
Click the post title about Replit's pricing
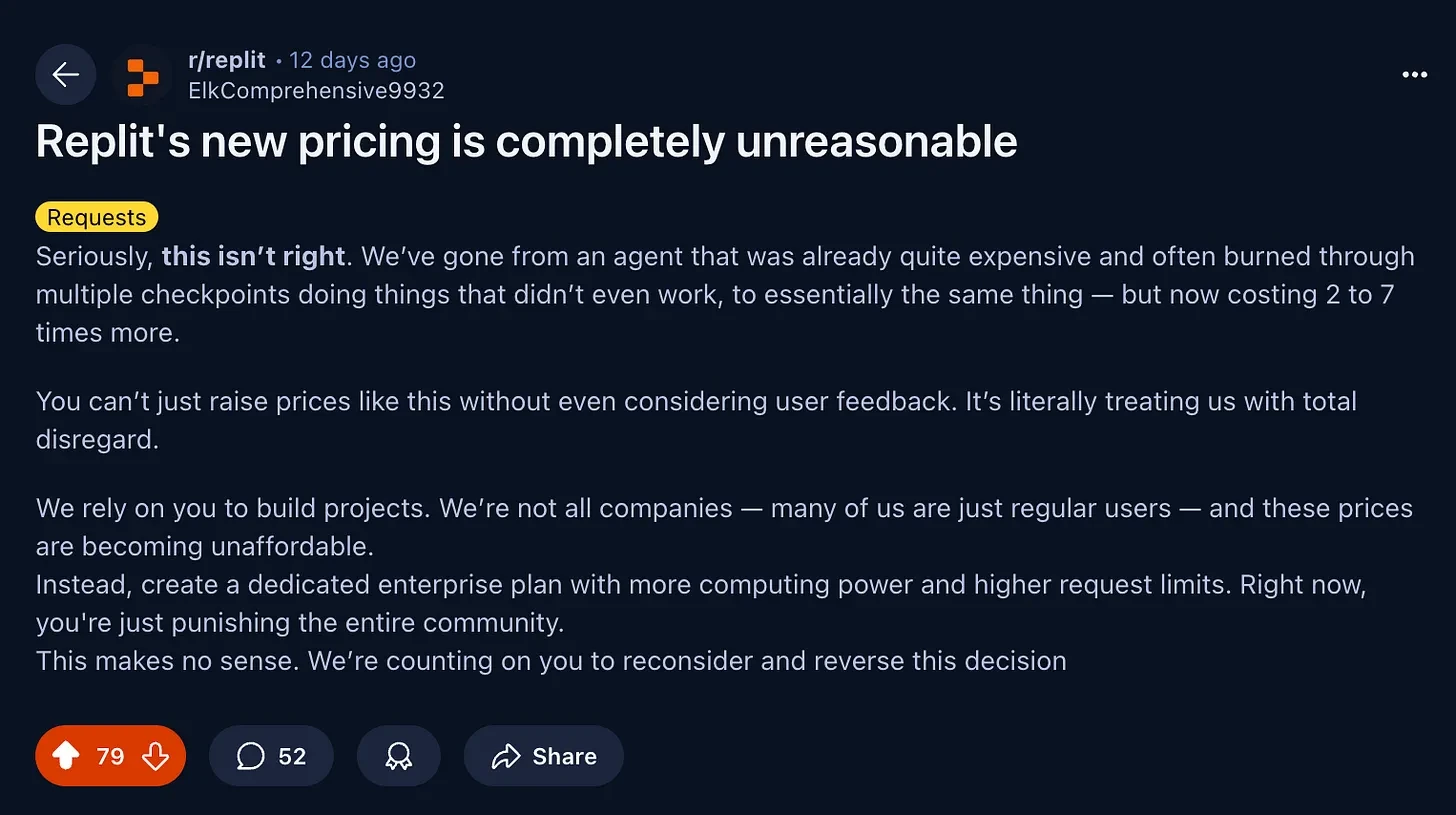point(526,142)
